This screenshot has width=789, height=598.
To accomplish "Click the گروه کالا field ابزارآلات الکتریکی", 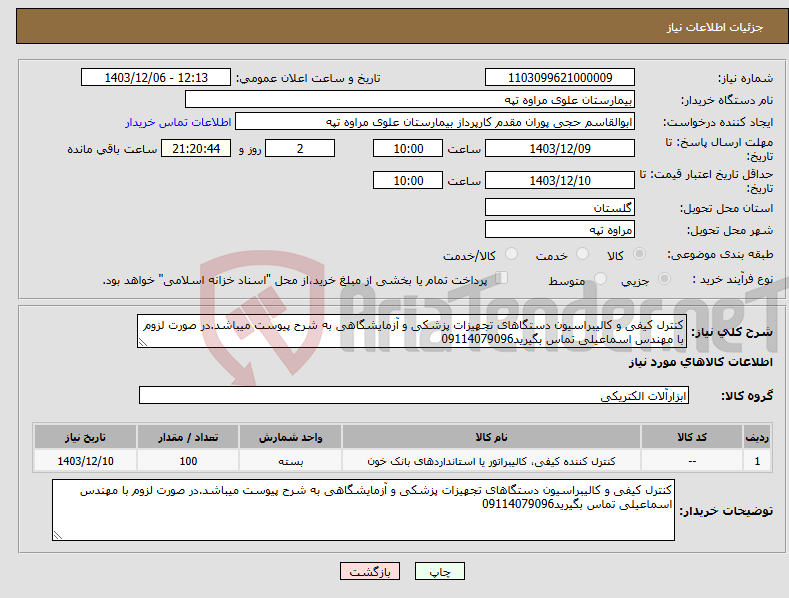I will [414, 395].
